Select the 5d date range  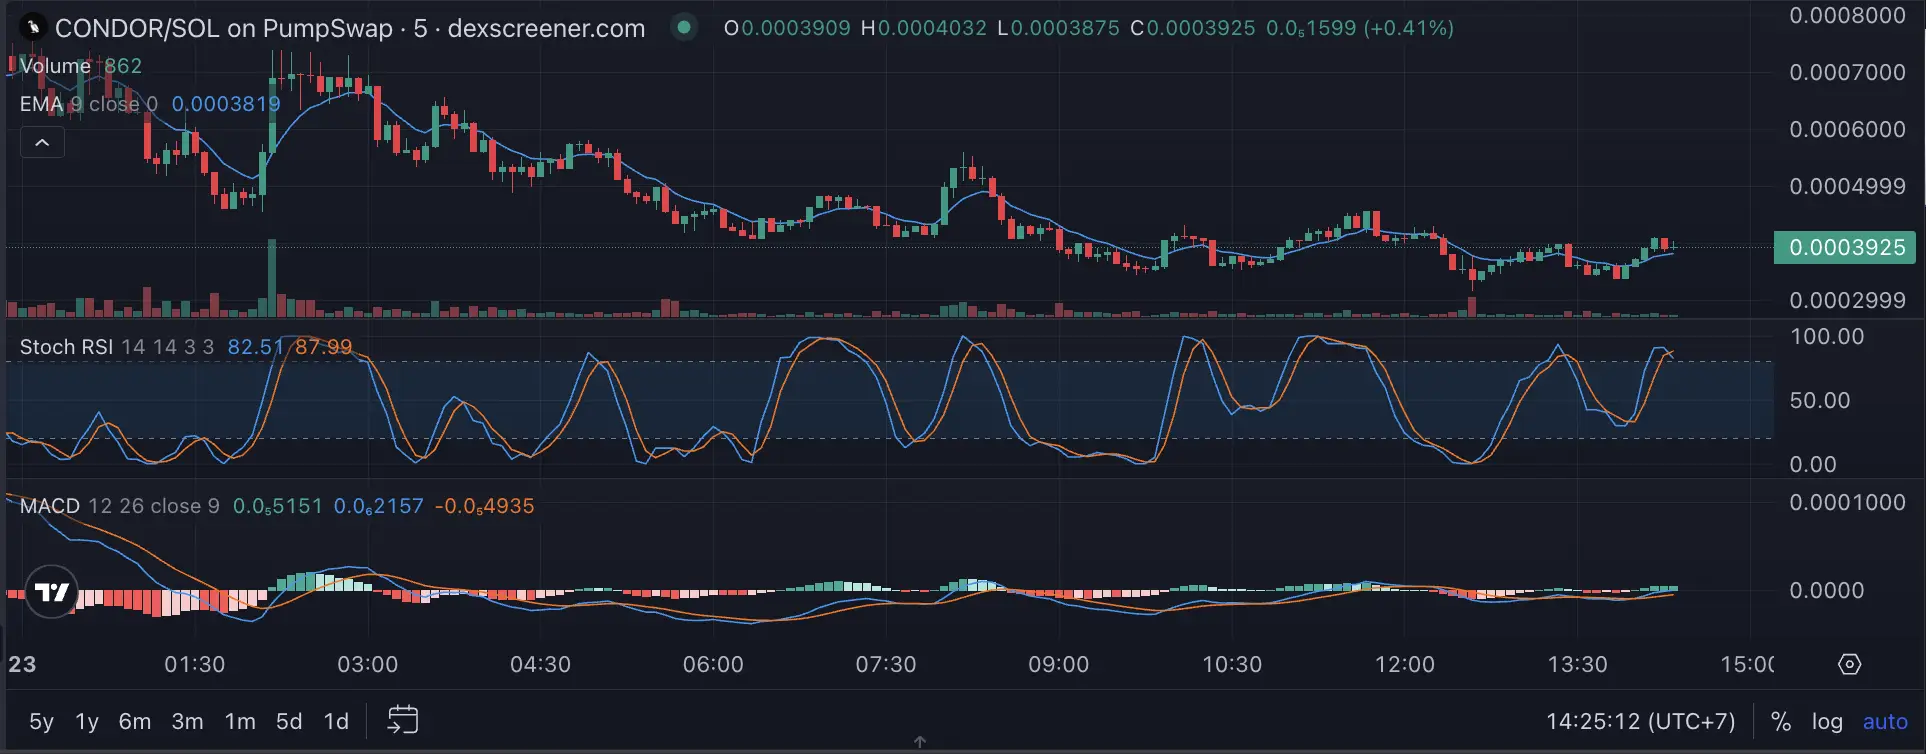click(289, 721)
